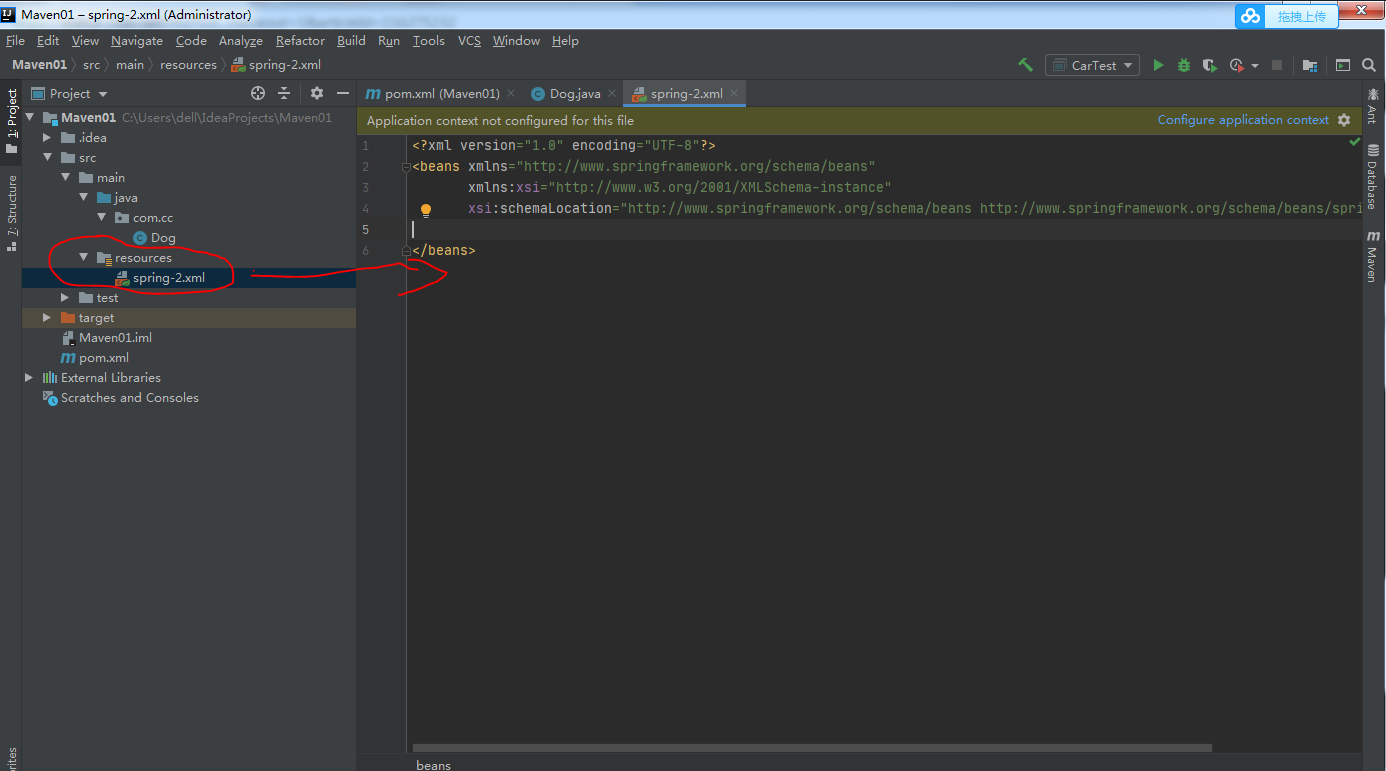Click the blue cloud upload button

(1286, 15)
